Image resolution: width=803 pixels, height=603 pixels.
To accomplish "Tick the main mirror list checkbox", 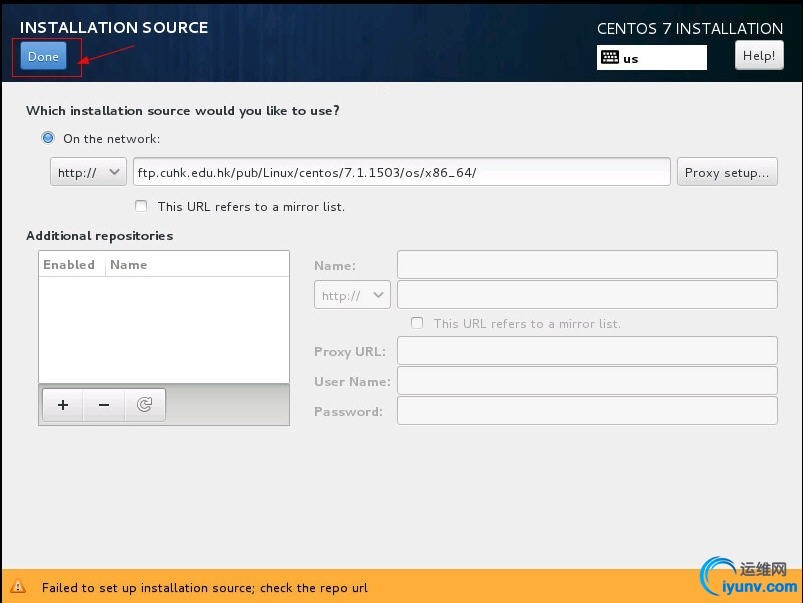I will coord(141,206).
